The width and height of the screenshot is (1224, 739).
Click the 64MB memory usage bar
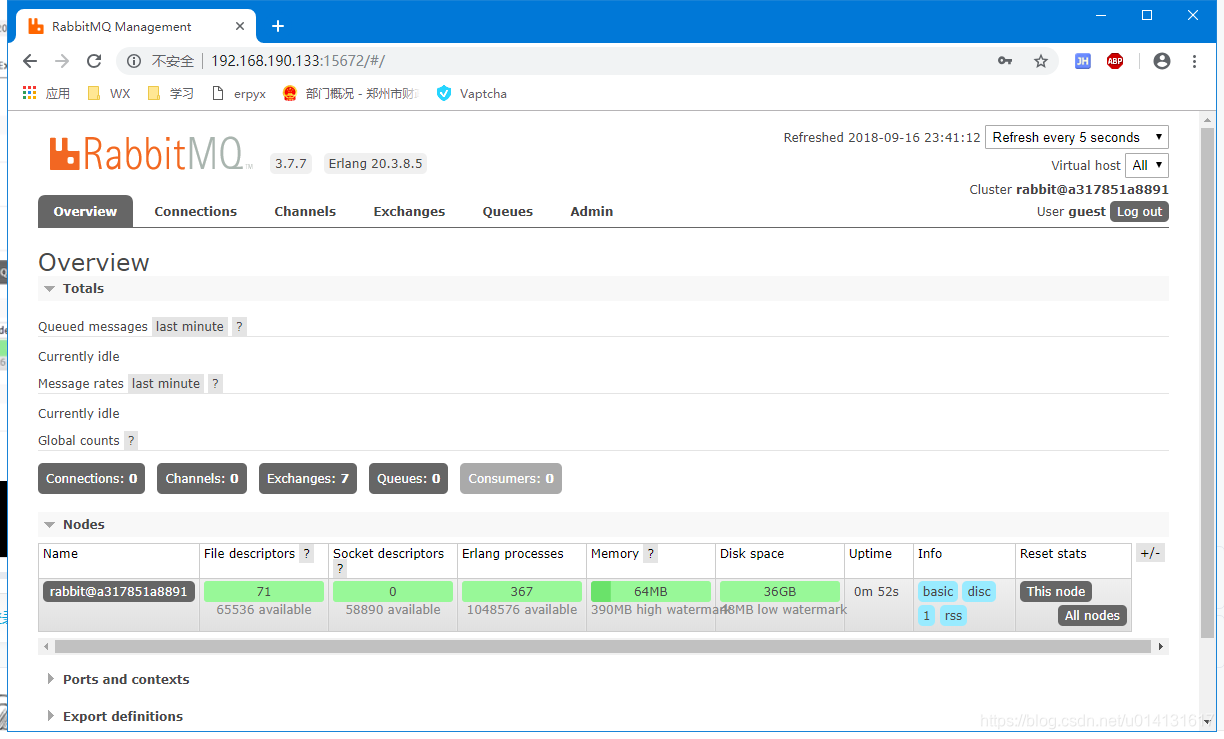point(651,592)
